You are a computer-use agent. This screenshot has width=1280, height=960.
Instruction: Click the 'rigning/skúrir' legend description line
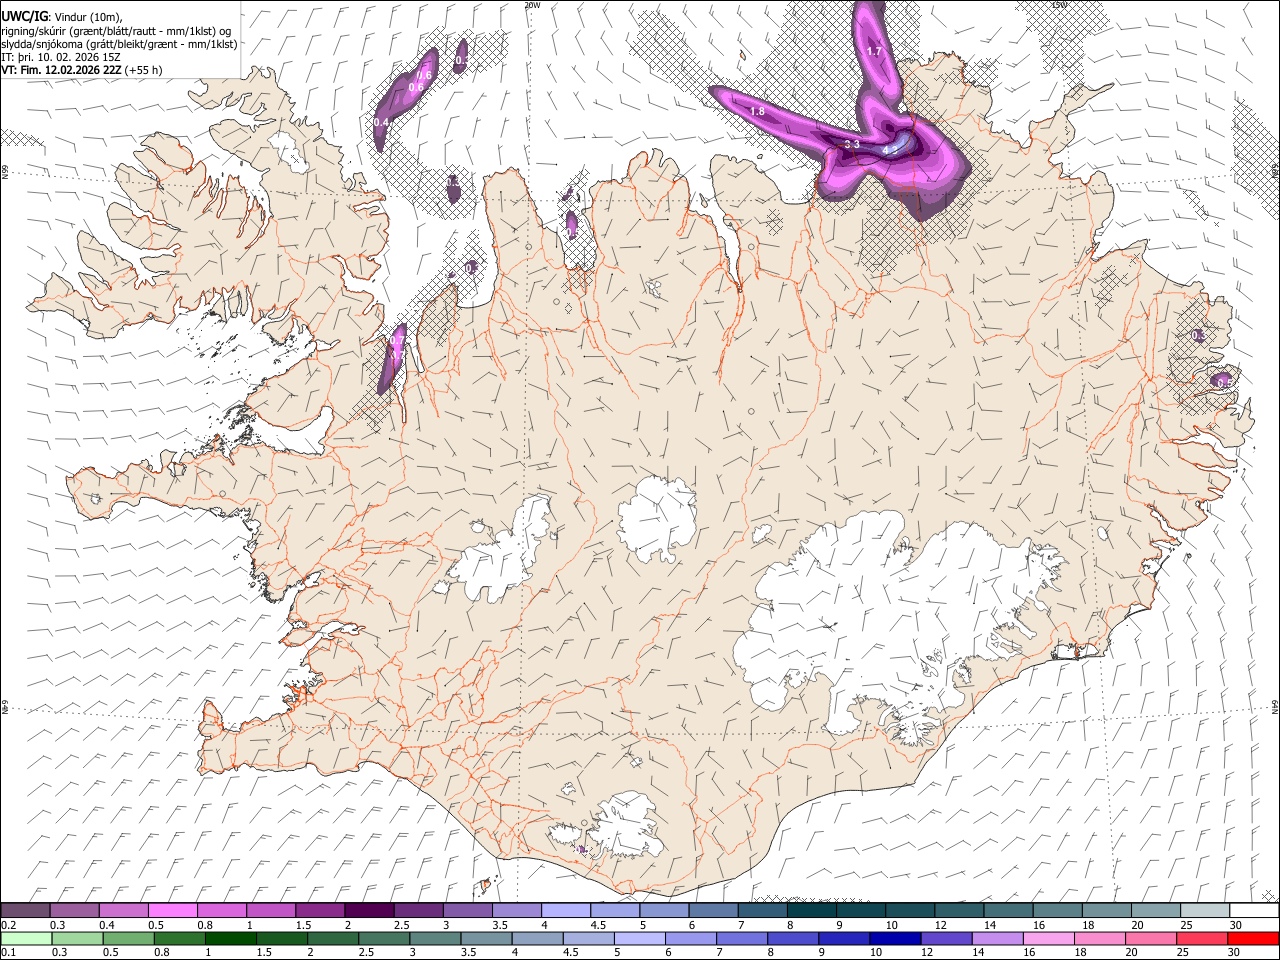[116, 31]
